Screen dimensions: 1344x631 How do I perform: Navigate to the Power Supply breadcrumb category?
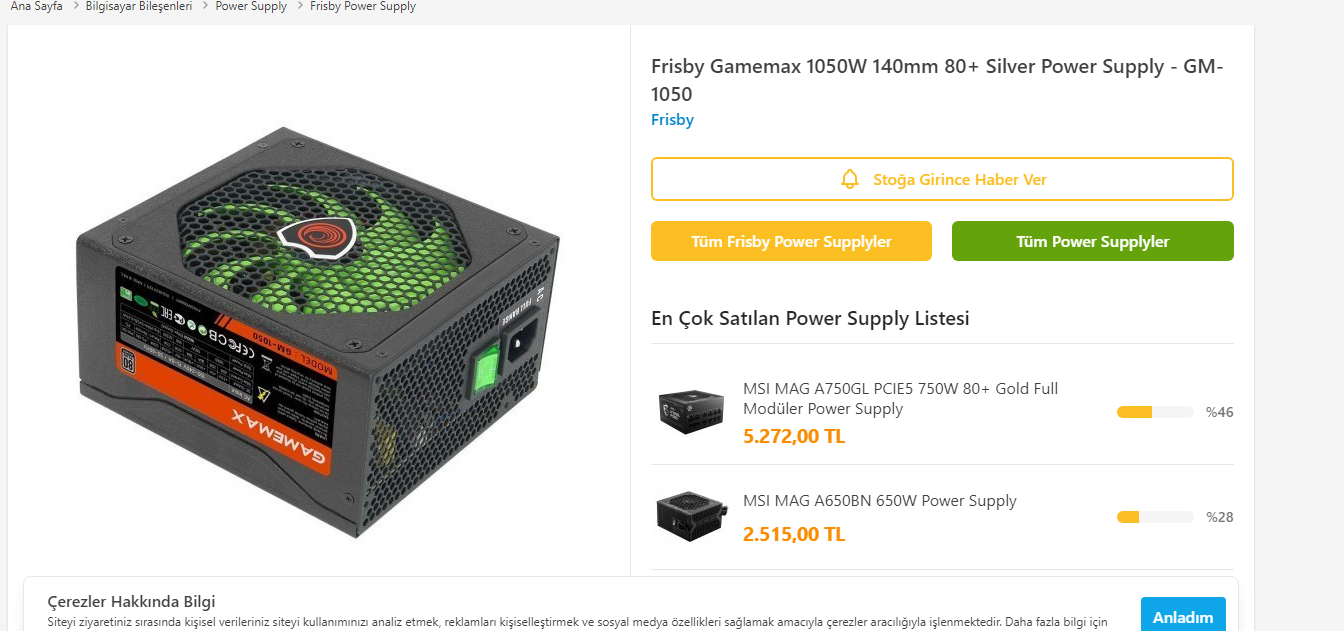pos(251,6)
